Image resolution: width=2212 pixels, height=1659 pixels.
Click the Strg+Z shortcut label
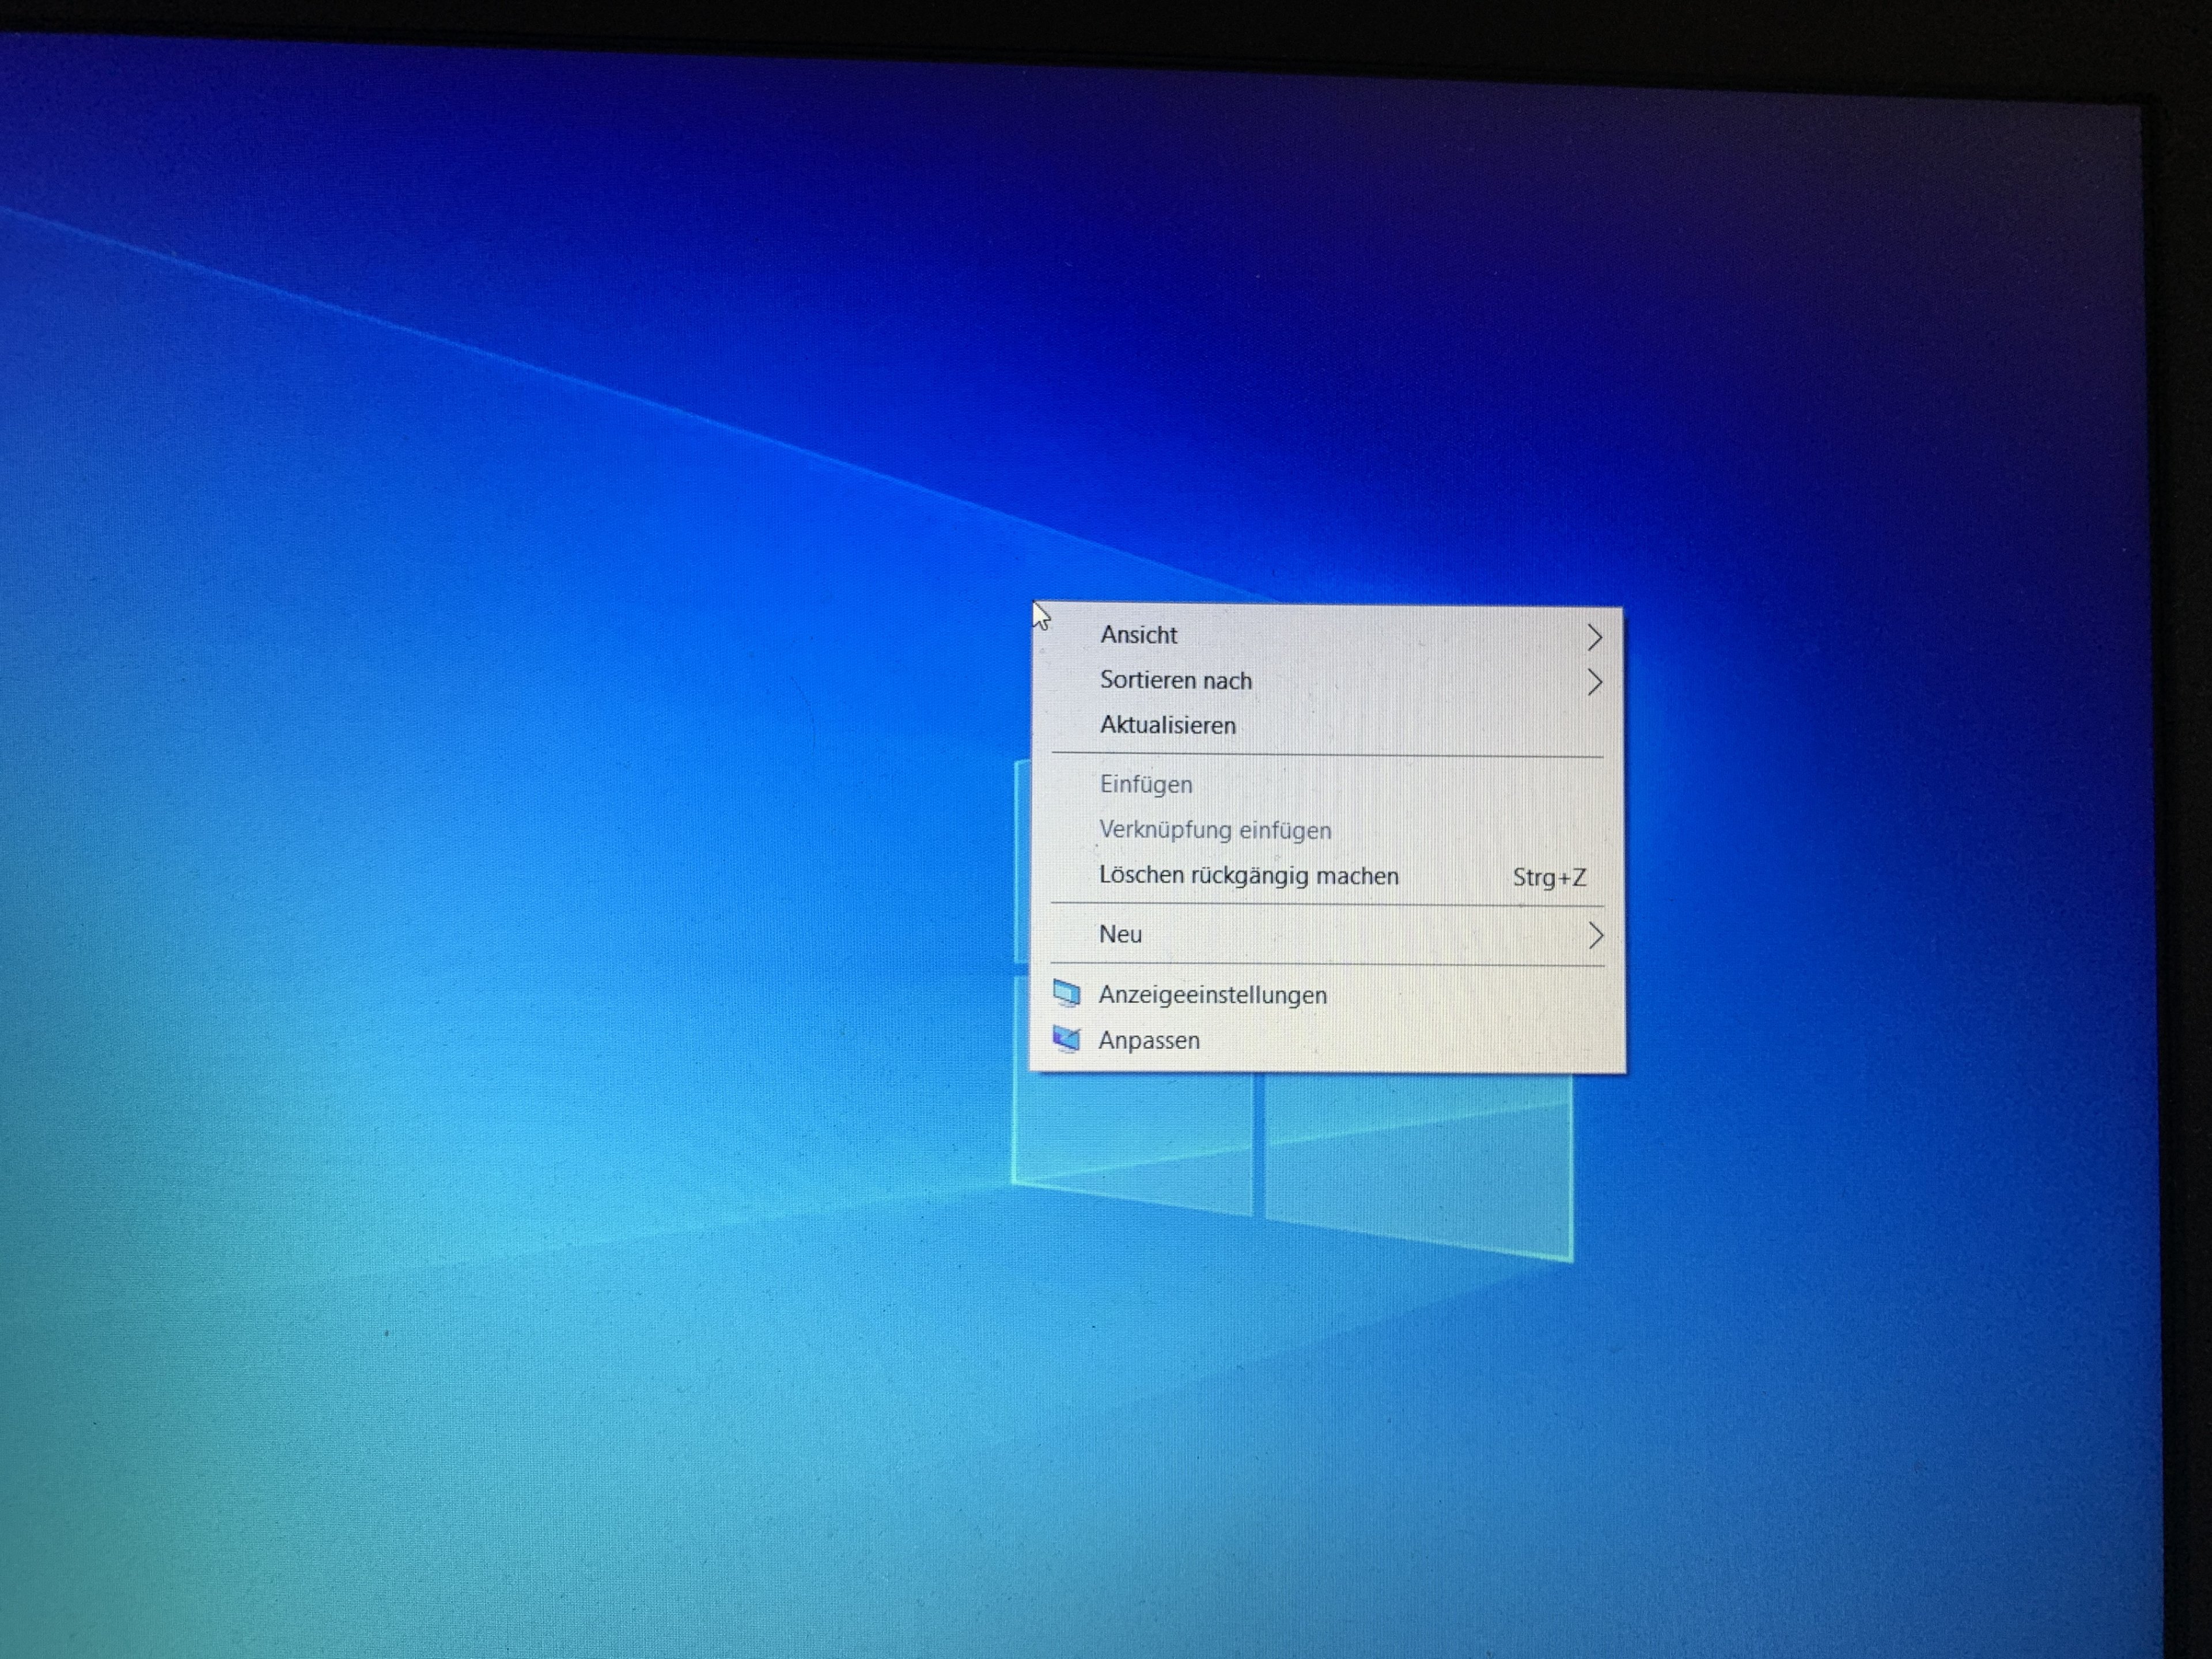1549,878
